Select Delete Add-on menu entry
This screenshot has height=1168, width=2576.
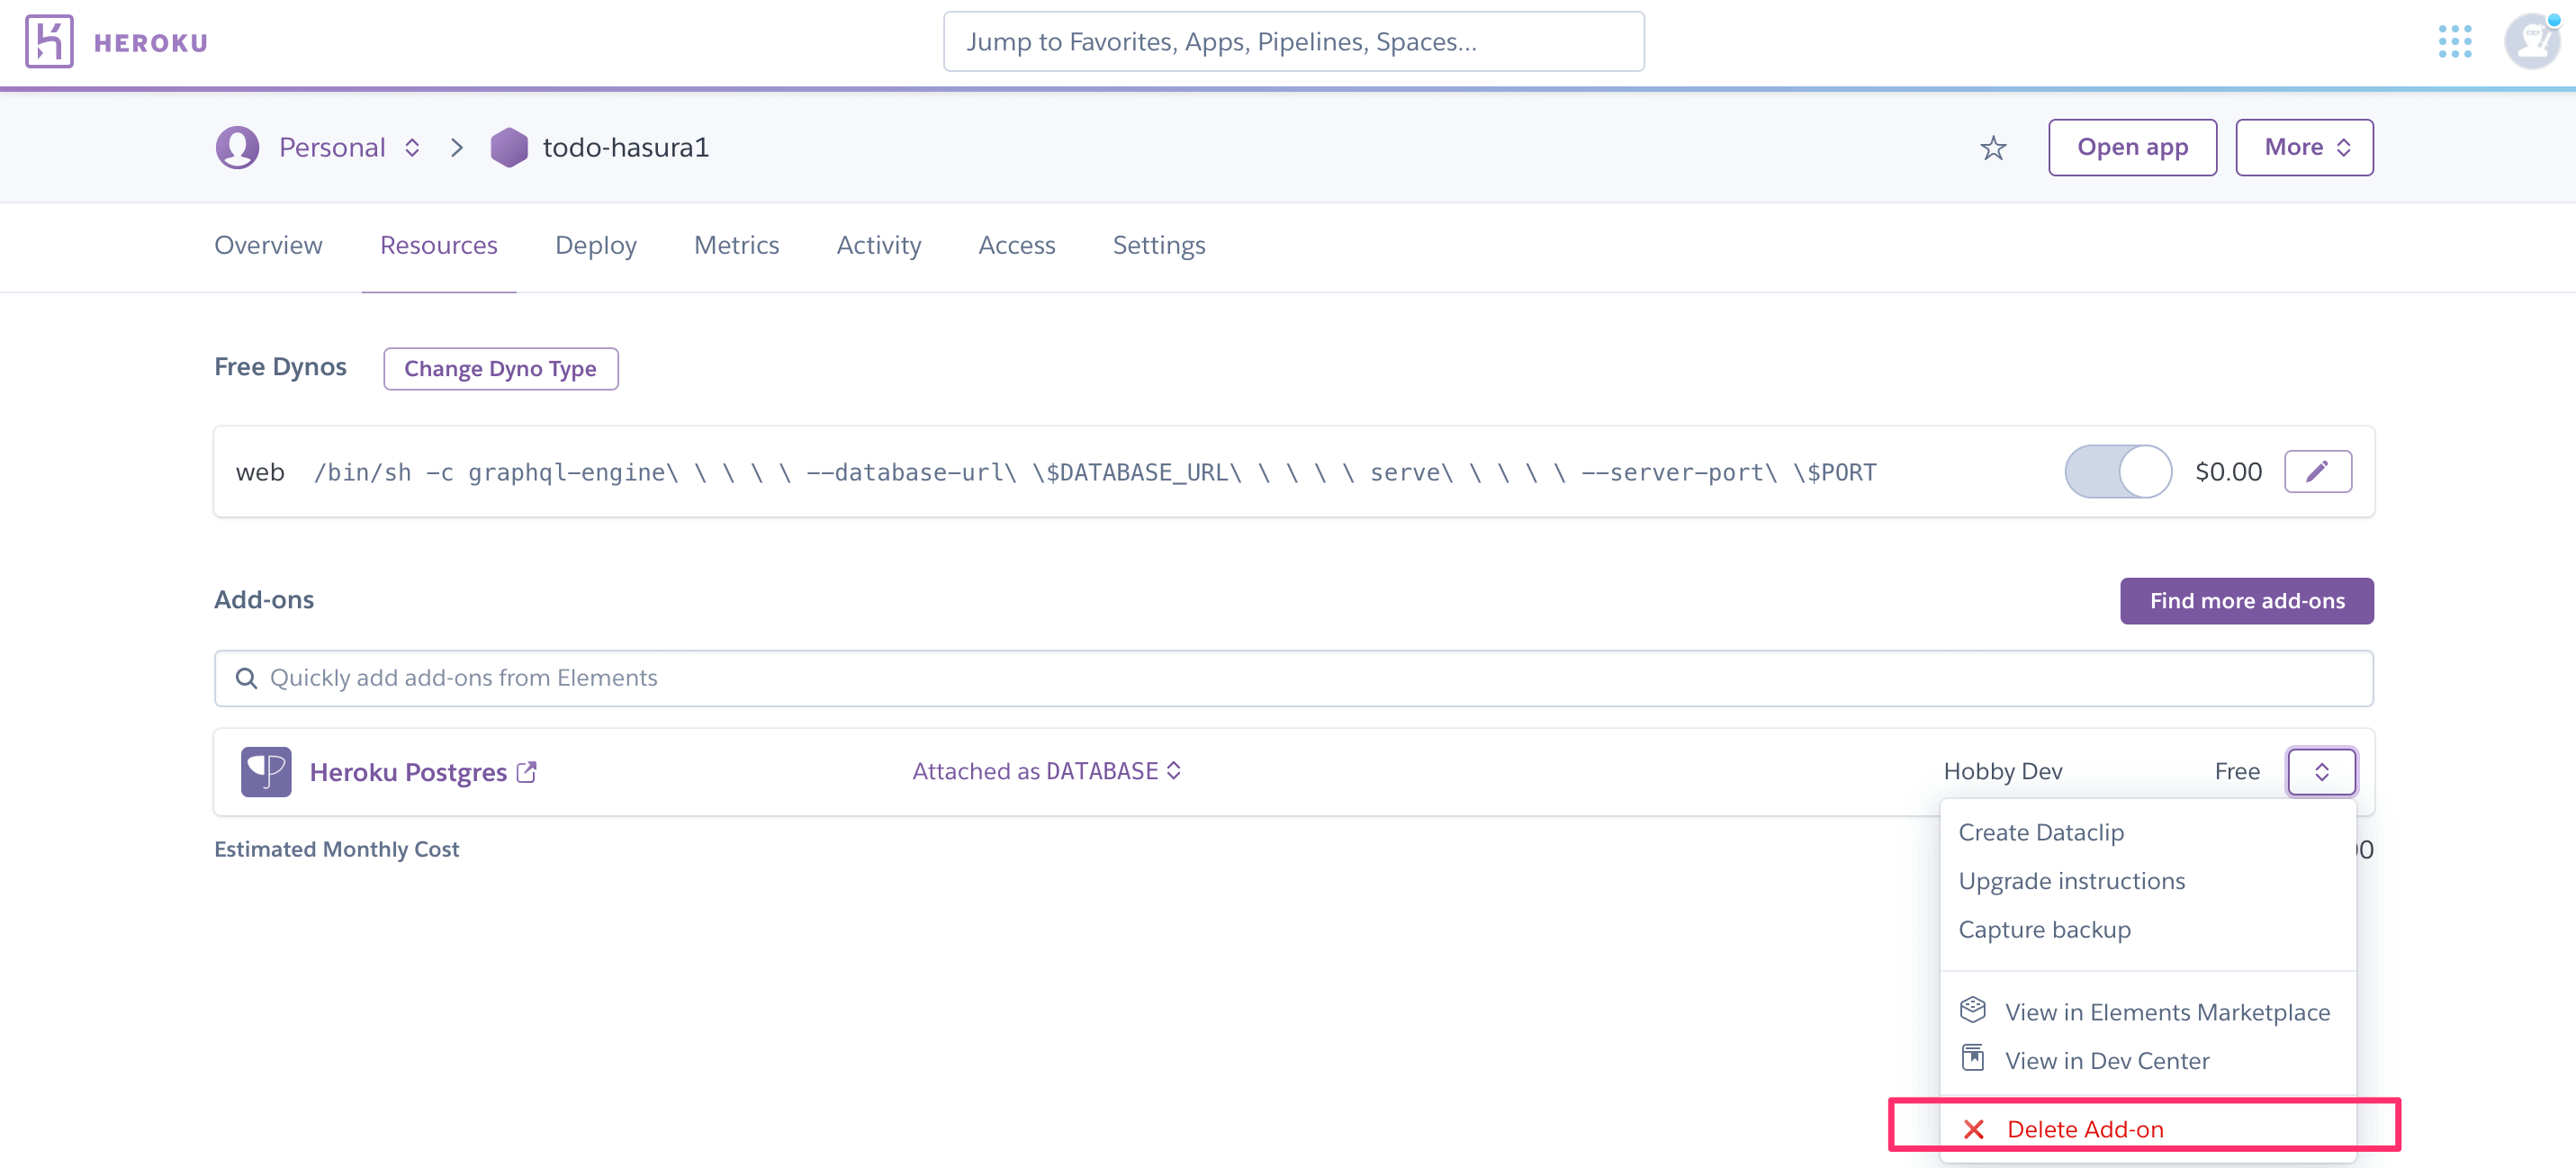pos(2085,1129)
